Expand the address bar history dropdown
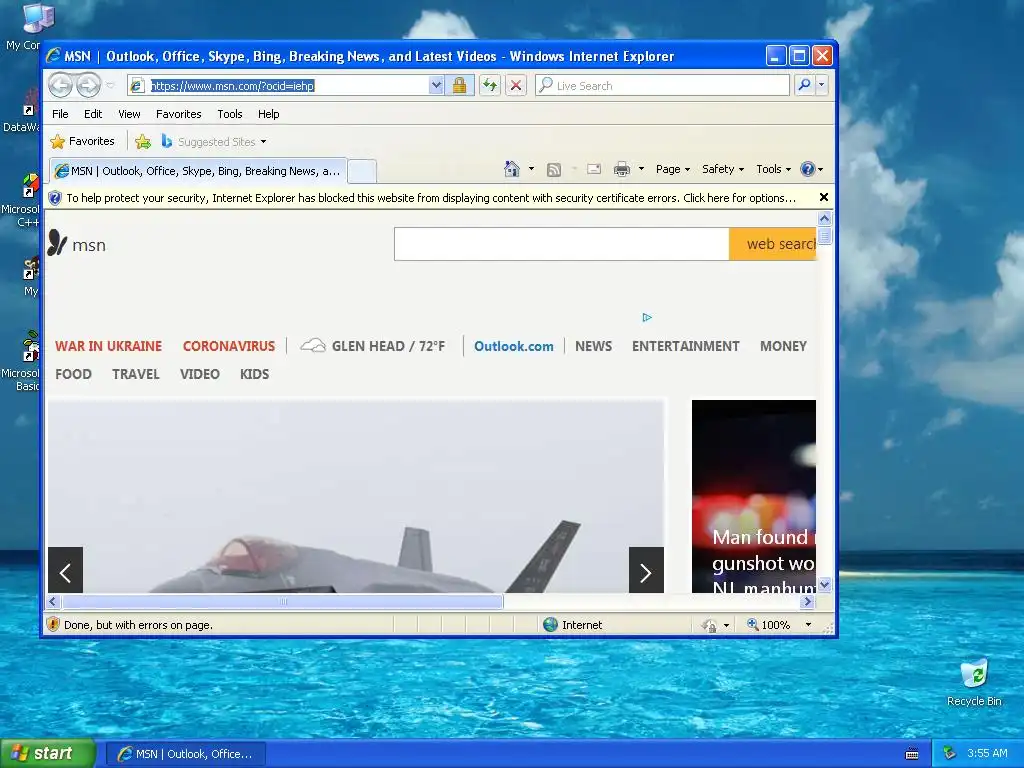The width and height of the screenshot is (1024, 768). [x=436, y=86]
